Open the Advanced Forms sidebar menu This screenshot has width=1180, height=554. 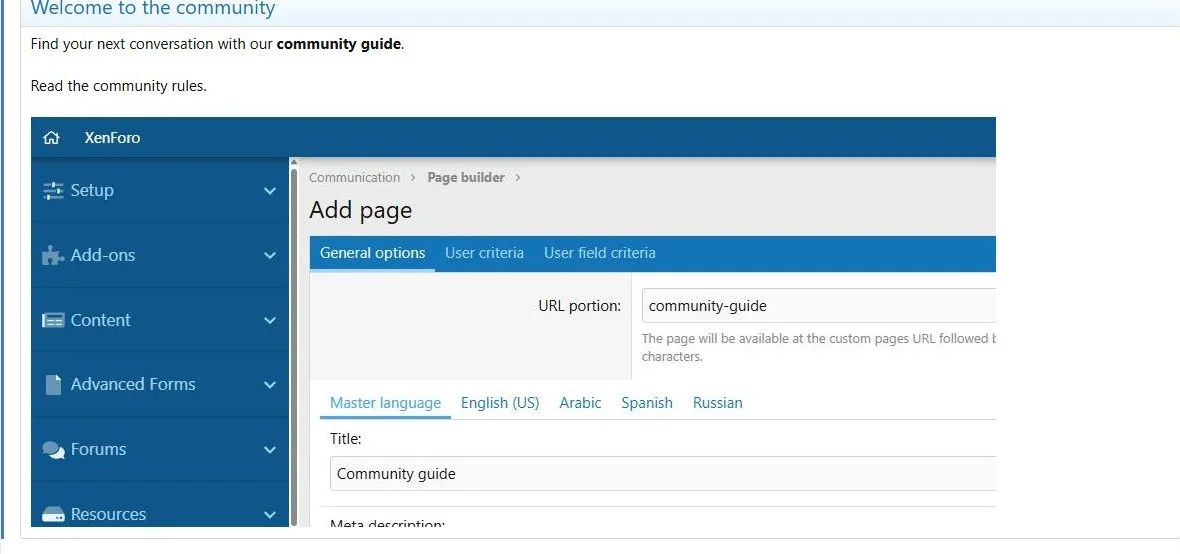pos(160,385)
